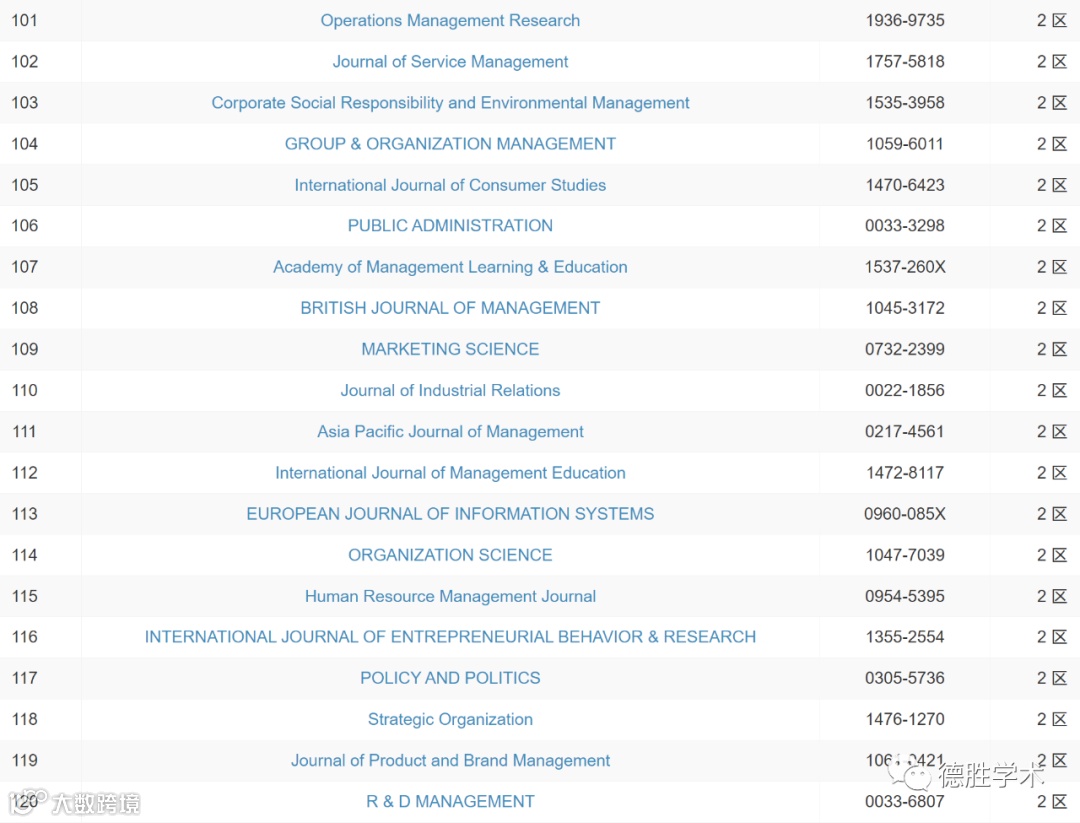Open International Journal of Consumer Studies
This screenshot has height=823, width=1080.
pyautogui.click(x=450, y=185)
